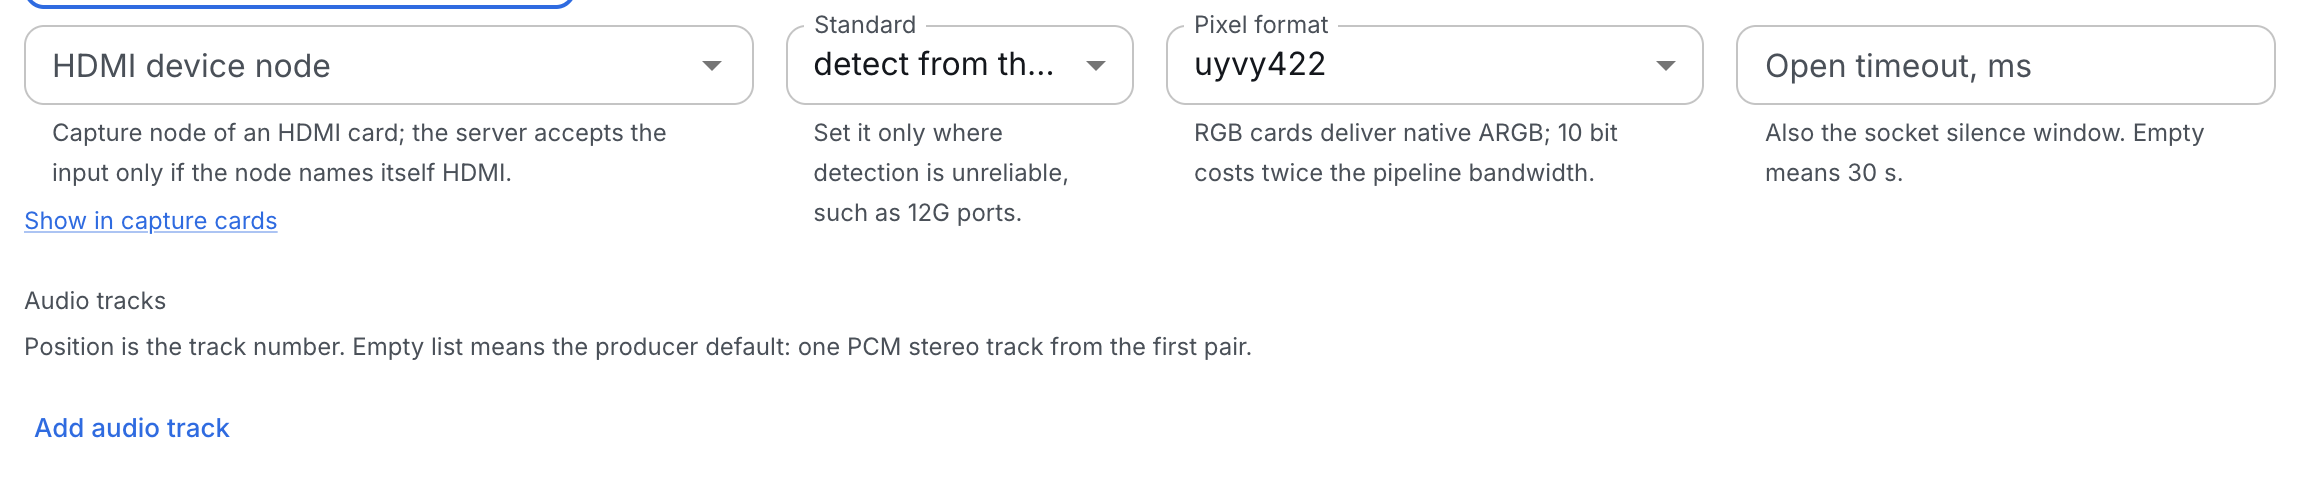Screen dimensions: 2298x482
Task: Click the HDMI capture node helper text
Action: pos(359,153)
